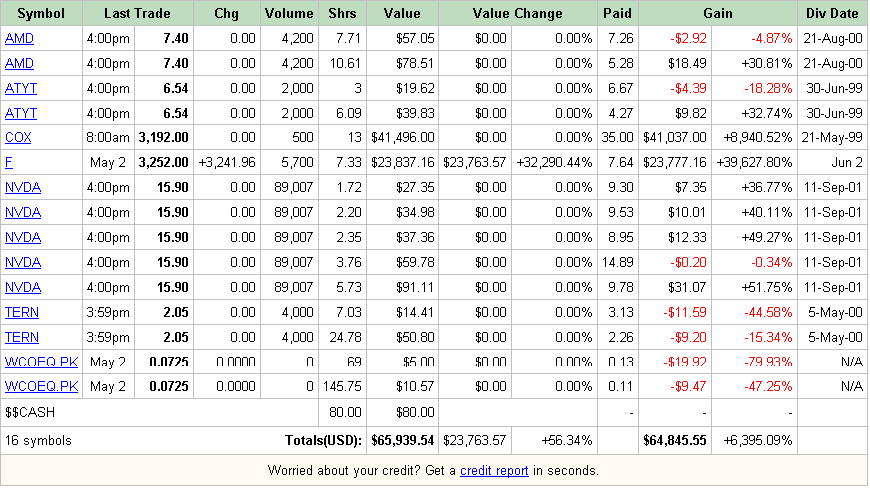Click the Last Trade column header
Image resolution: width=870 pixels, height=488 pixels.
click(x=138, y=13)
